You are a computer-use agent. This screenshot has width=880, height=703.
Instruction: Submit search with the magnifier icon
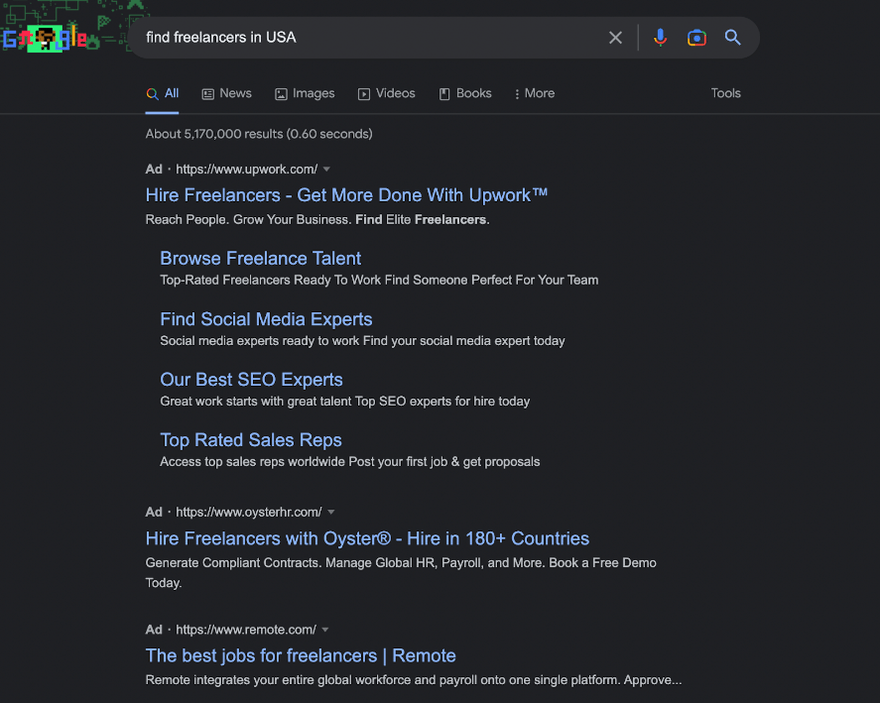coord(732,38)
